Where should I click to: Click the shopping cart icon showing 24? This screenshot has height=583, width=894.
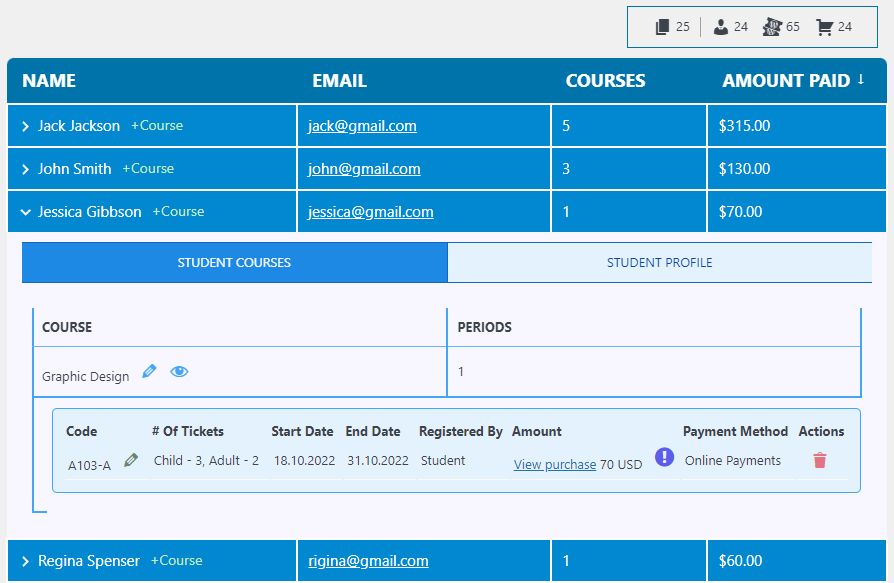click(x=824, y=27)
